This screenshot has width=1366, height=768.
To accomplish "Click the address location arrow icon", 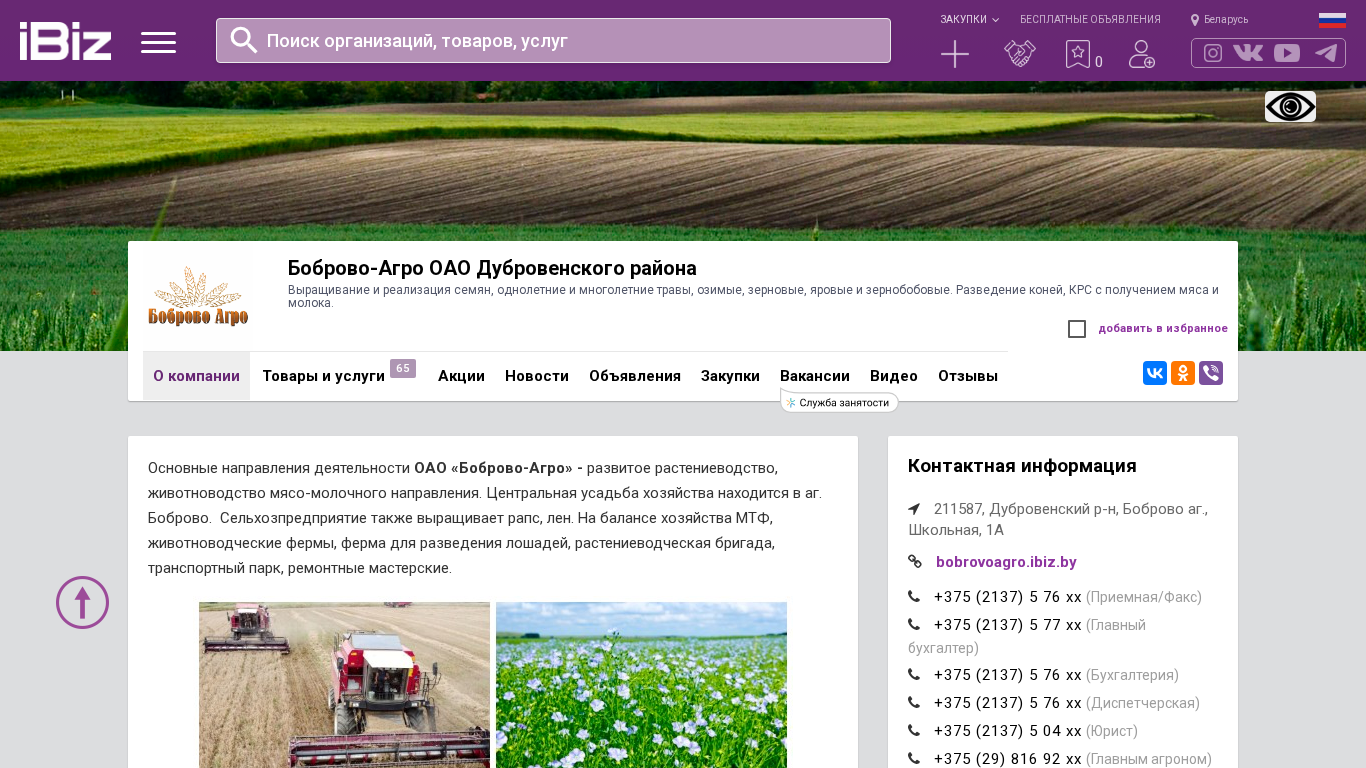I will point(914,509).
